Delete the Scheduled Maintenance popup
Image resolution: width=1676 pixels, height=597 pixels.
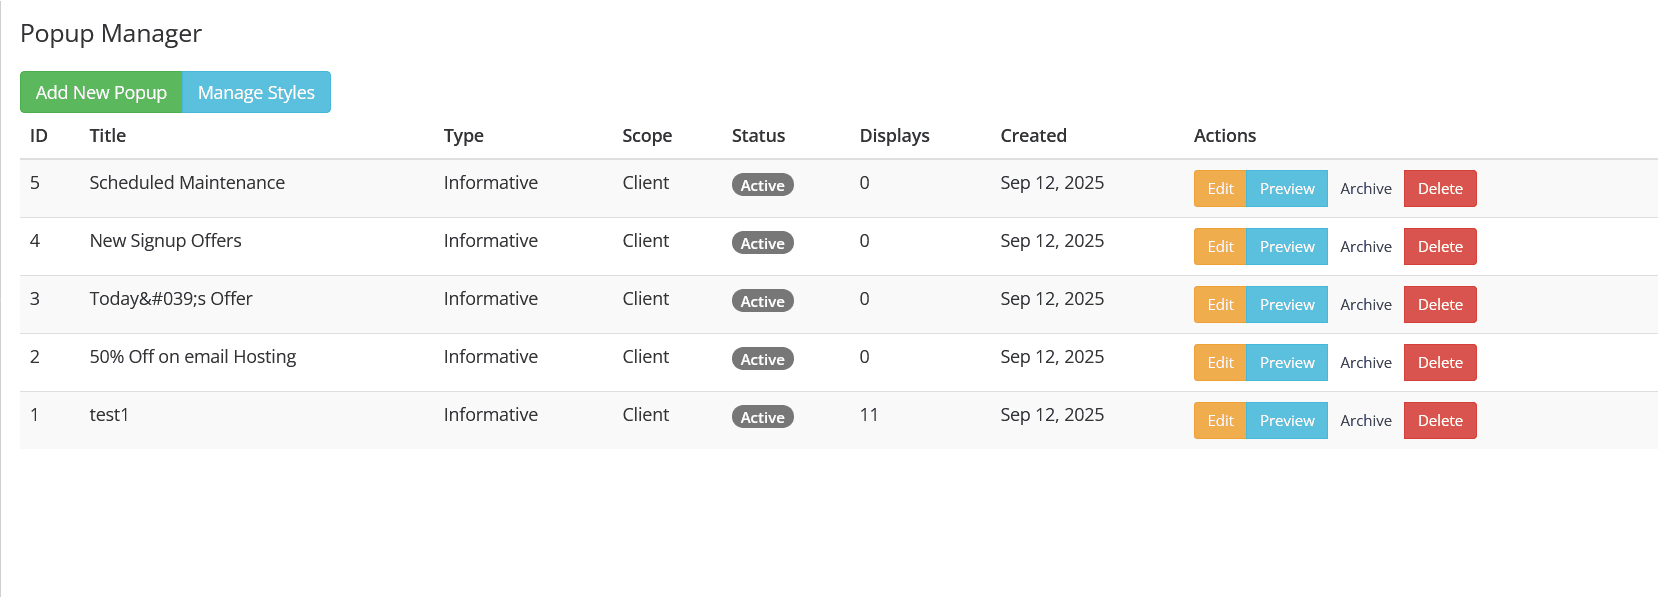coord(1439,189)
